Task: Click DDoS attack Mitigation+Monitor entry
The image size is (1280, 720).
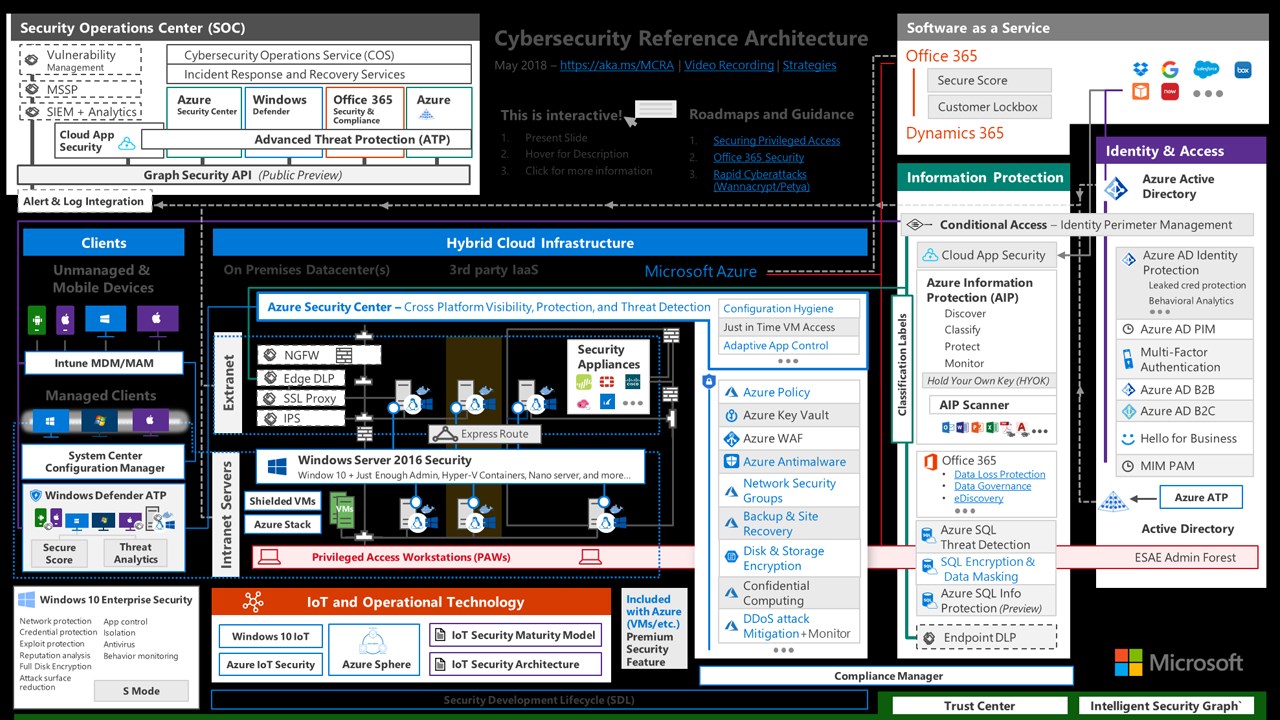Action: (789, 626)
